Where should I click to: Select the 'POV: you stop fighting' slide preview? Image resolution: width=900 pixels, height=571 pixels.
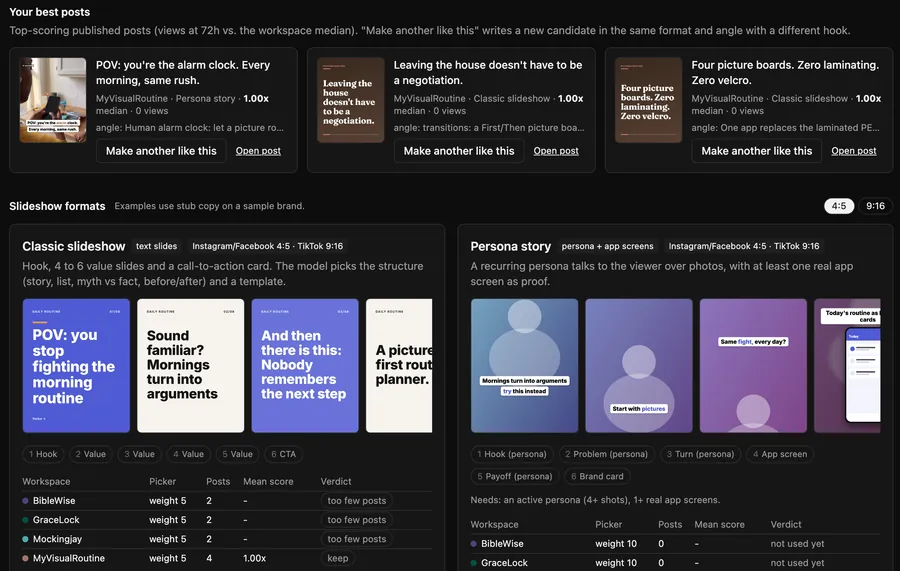(76, 366)
